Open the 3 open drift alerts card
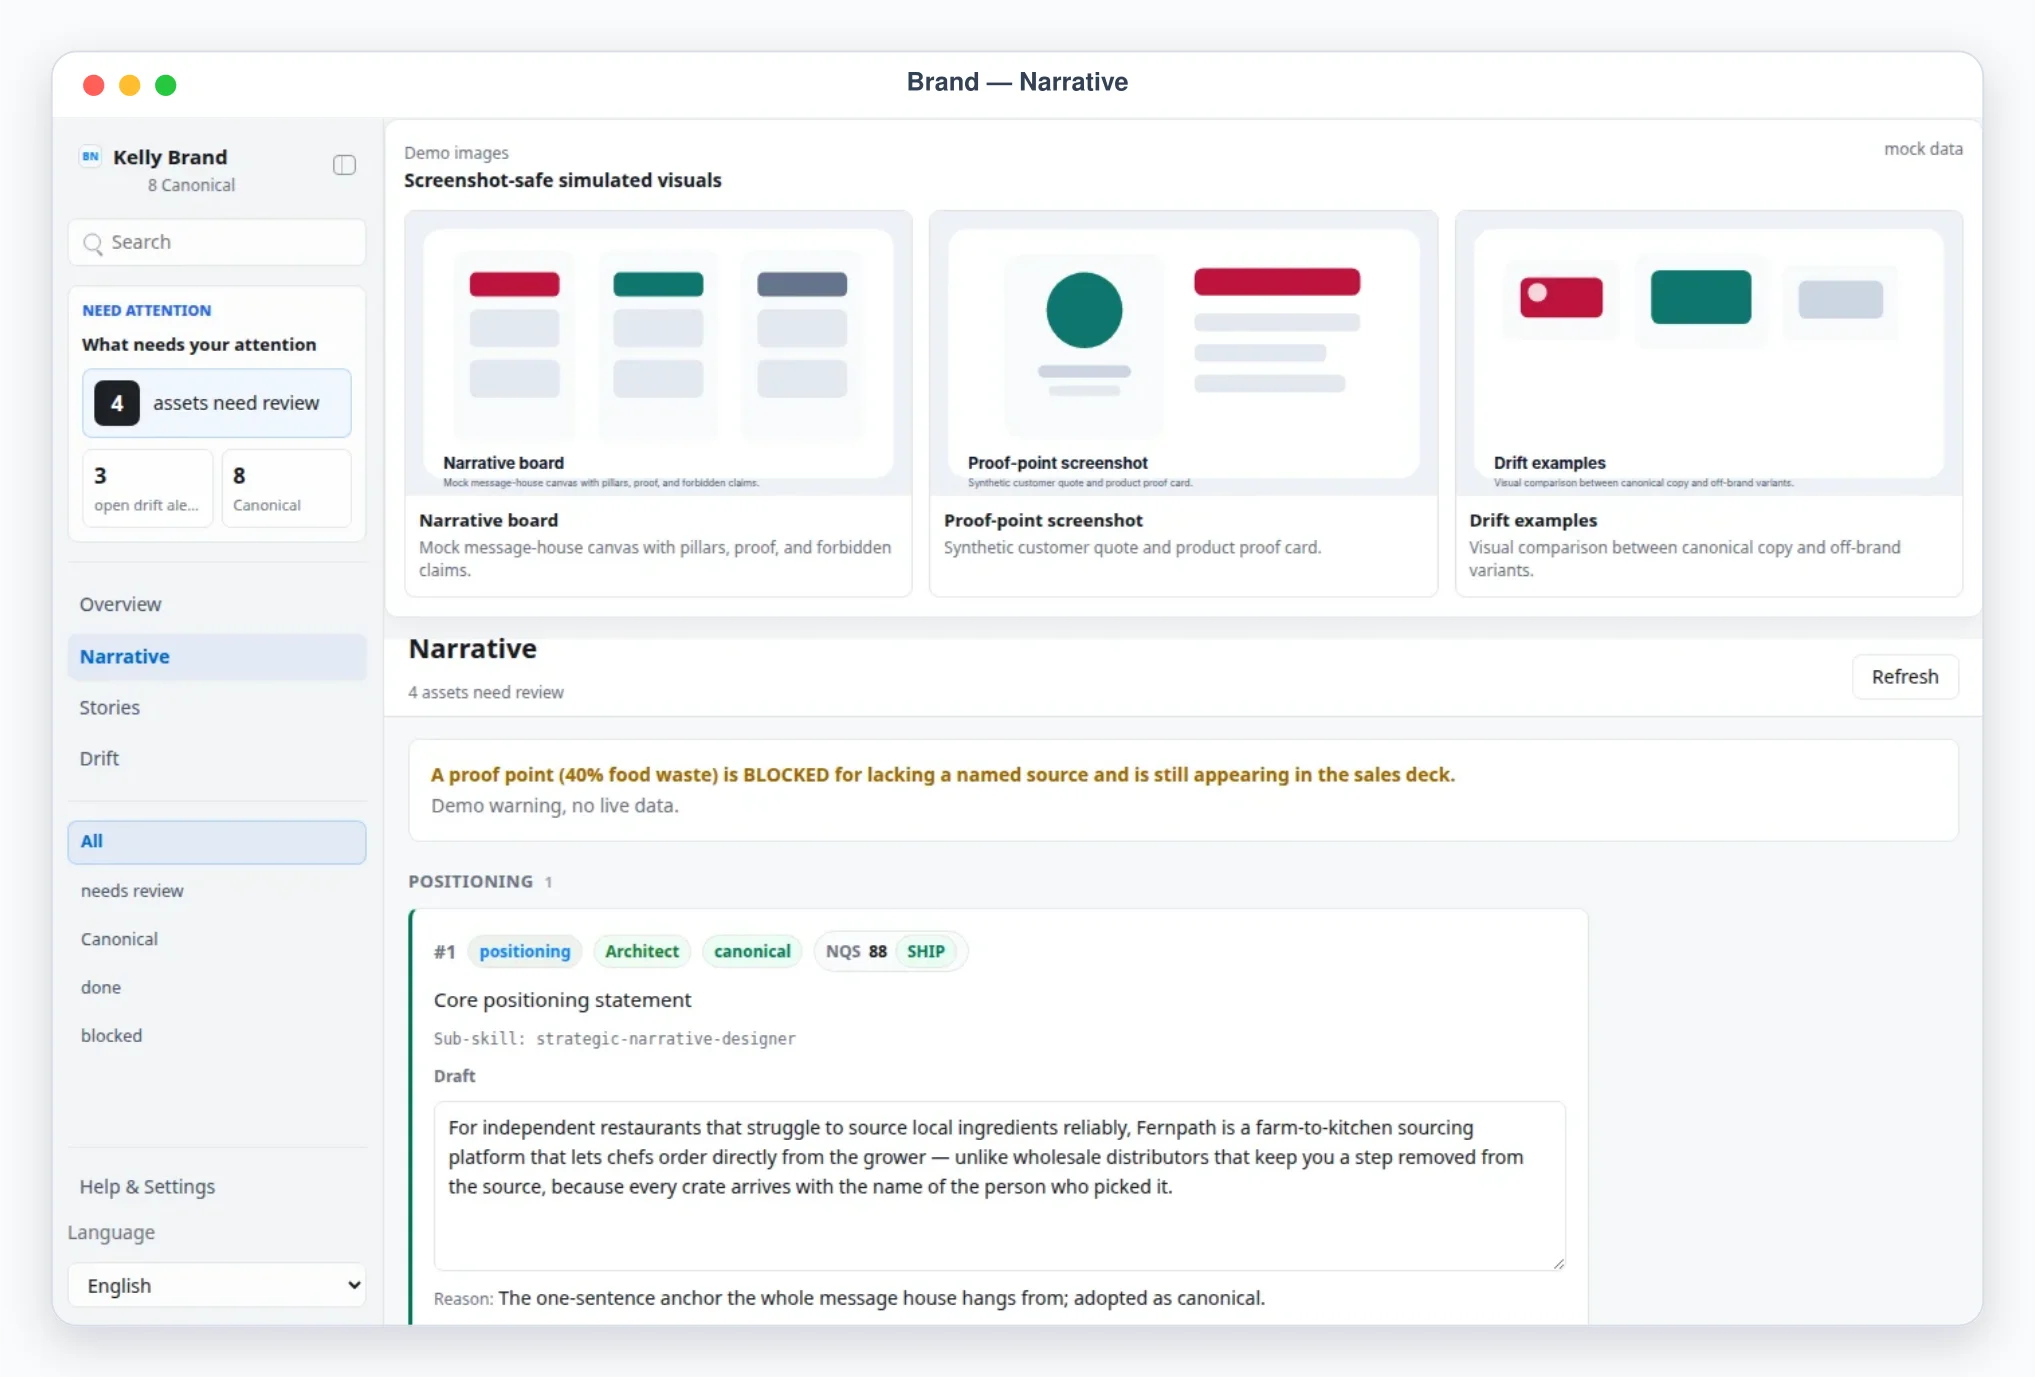The height and width of the screenshot is (1377, 2035). (x=147, y=488)
